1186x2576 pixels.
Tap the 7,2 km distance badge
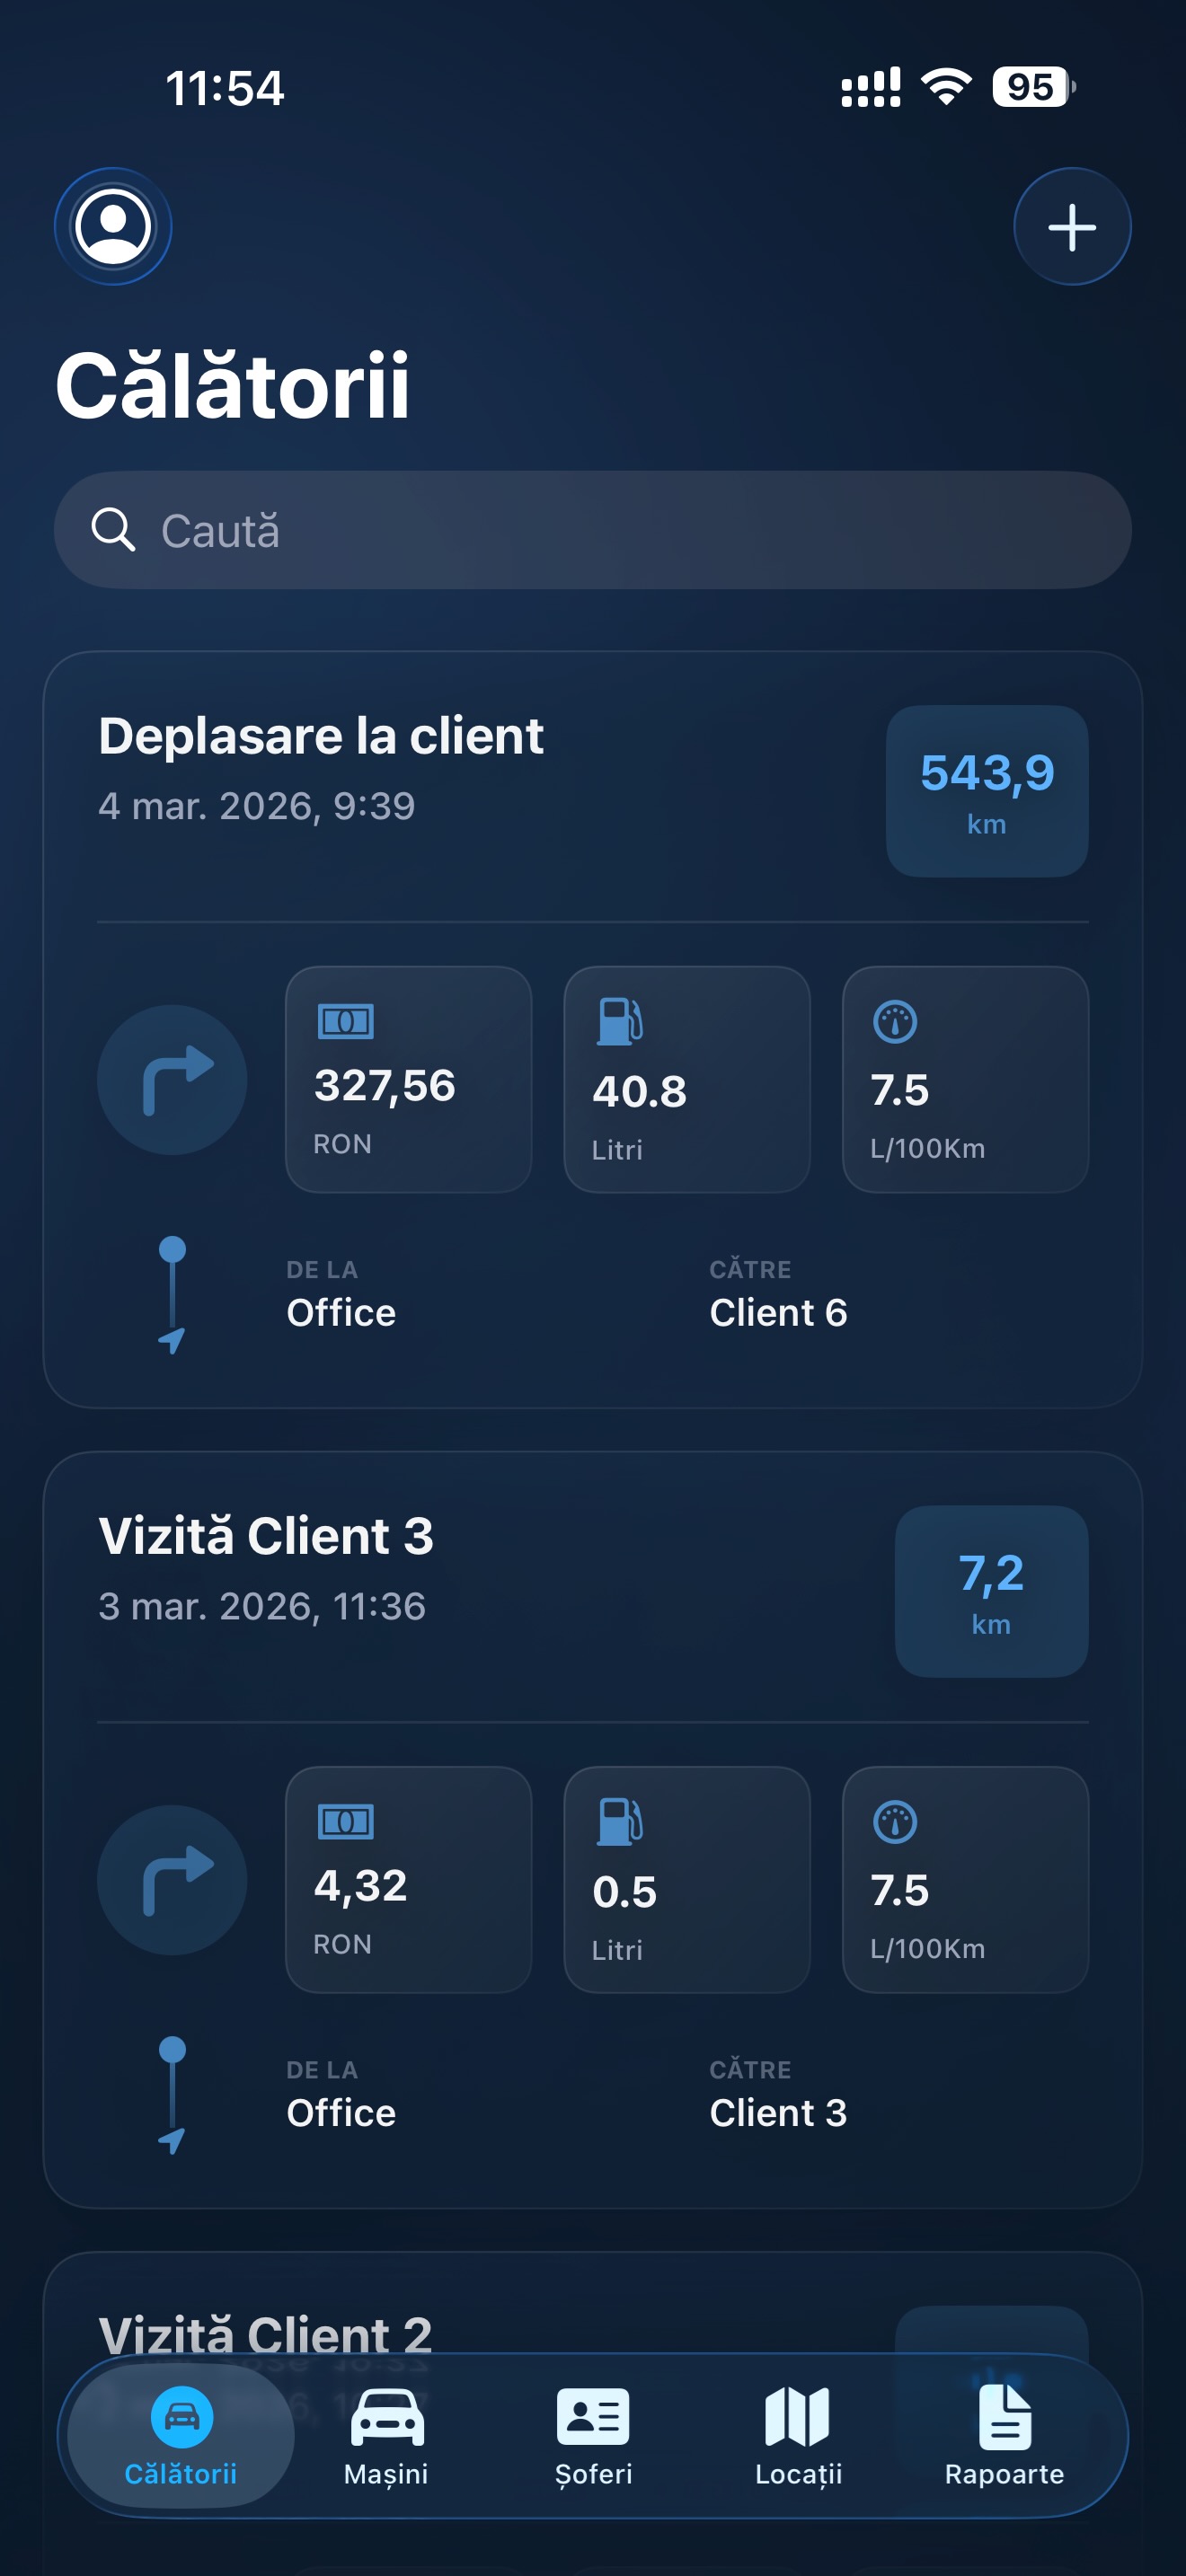[x=991, y=1591]
